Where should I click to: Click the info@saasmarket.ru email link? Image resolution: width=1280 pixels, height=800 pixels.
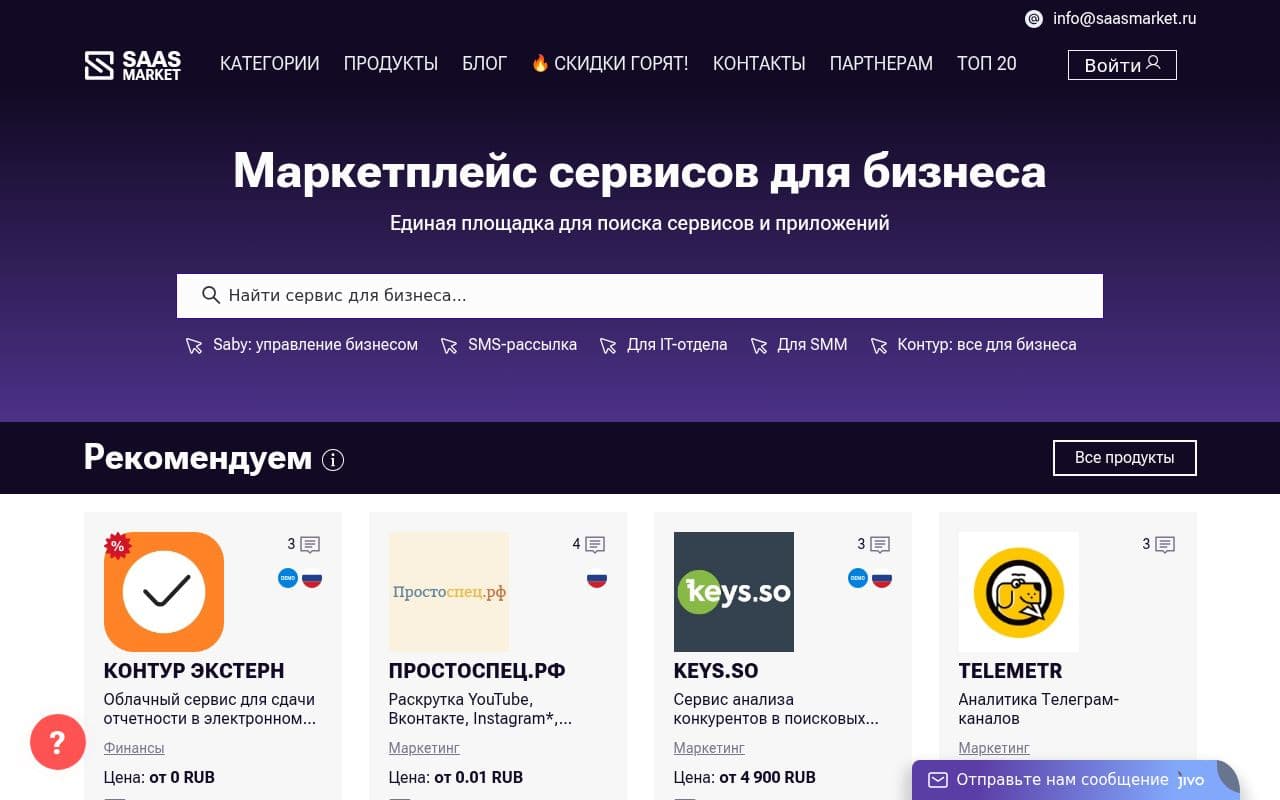click(x=1124, y=18)
